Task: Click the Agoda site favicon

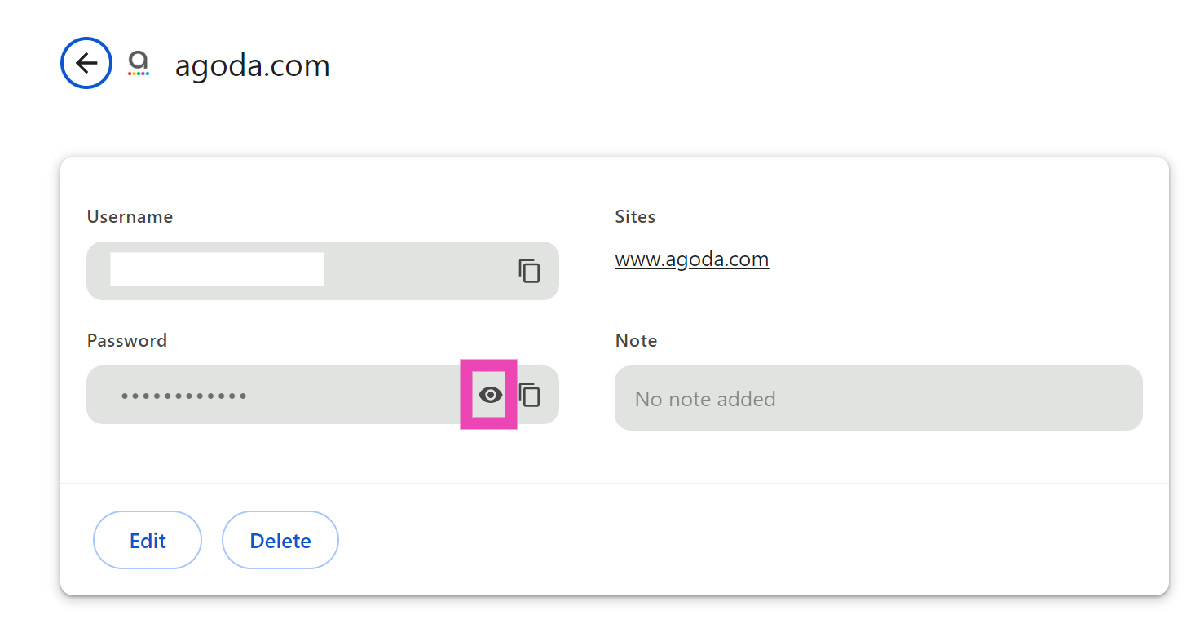Action: pyautogui.click(x=138, y=64)
